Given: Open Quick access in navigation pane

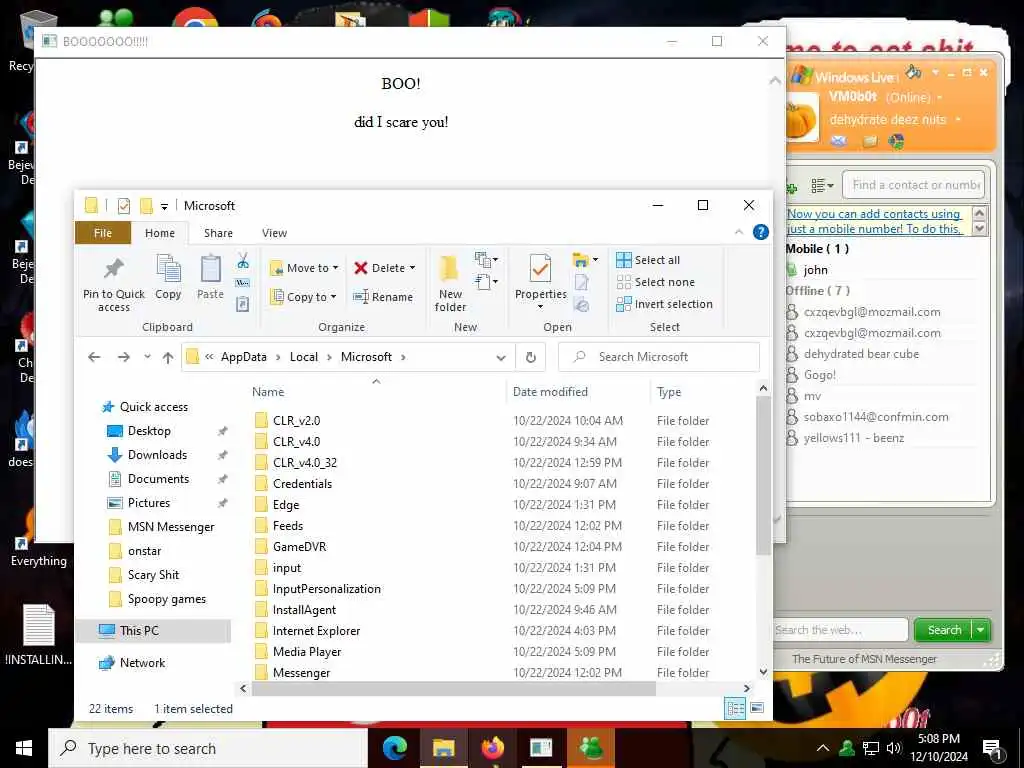Looking at the screenshot, I should click(x=153, y=407).
